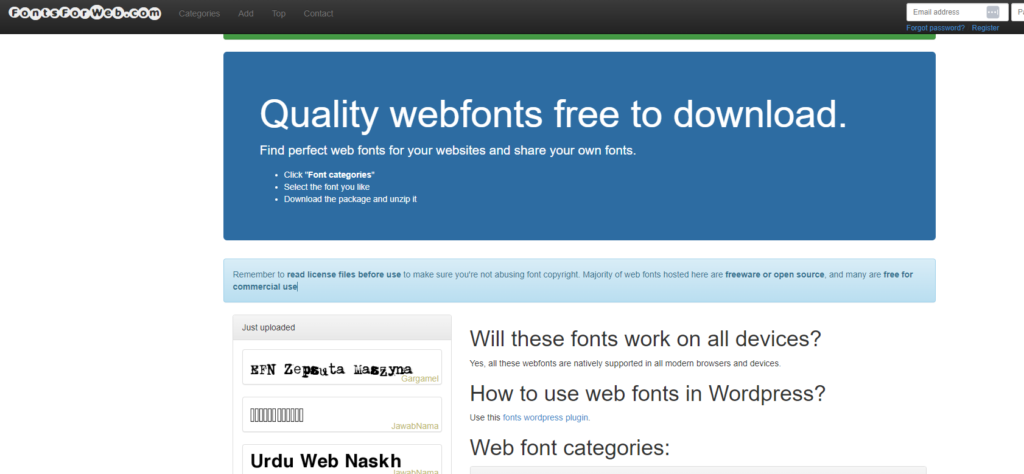Click the read license files before use text
1024x474 pixels.
pos(344,275)
